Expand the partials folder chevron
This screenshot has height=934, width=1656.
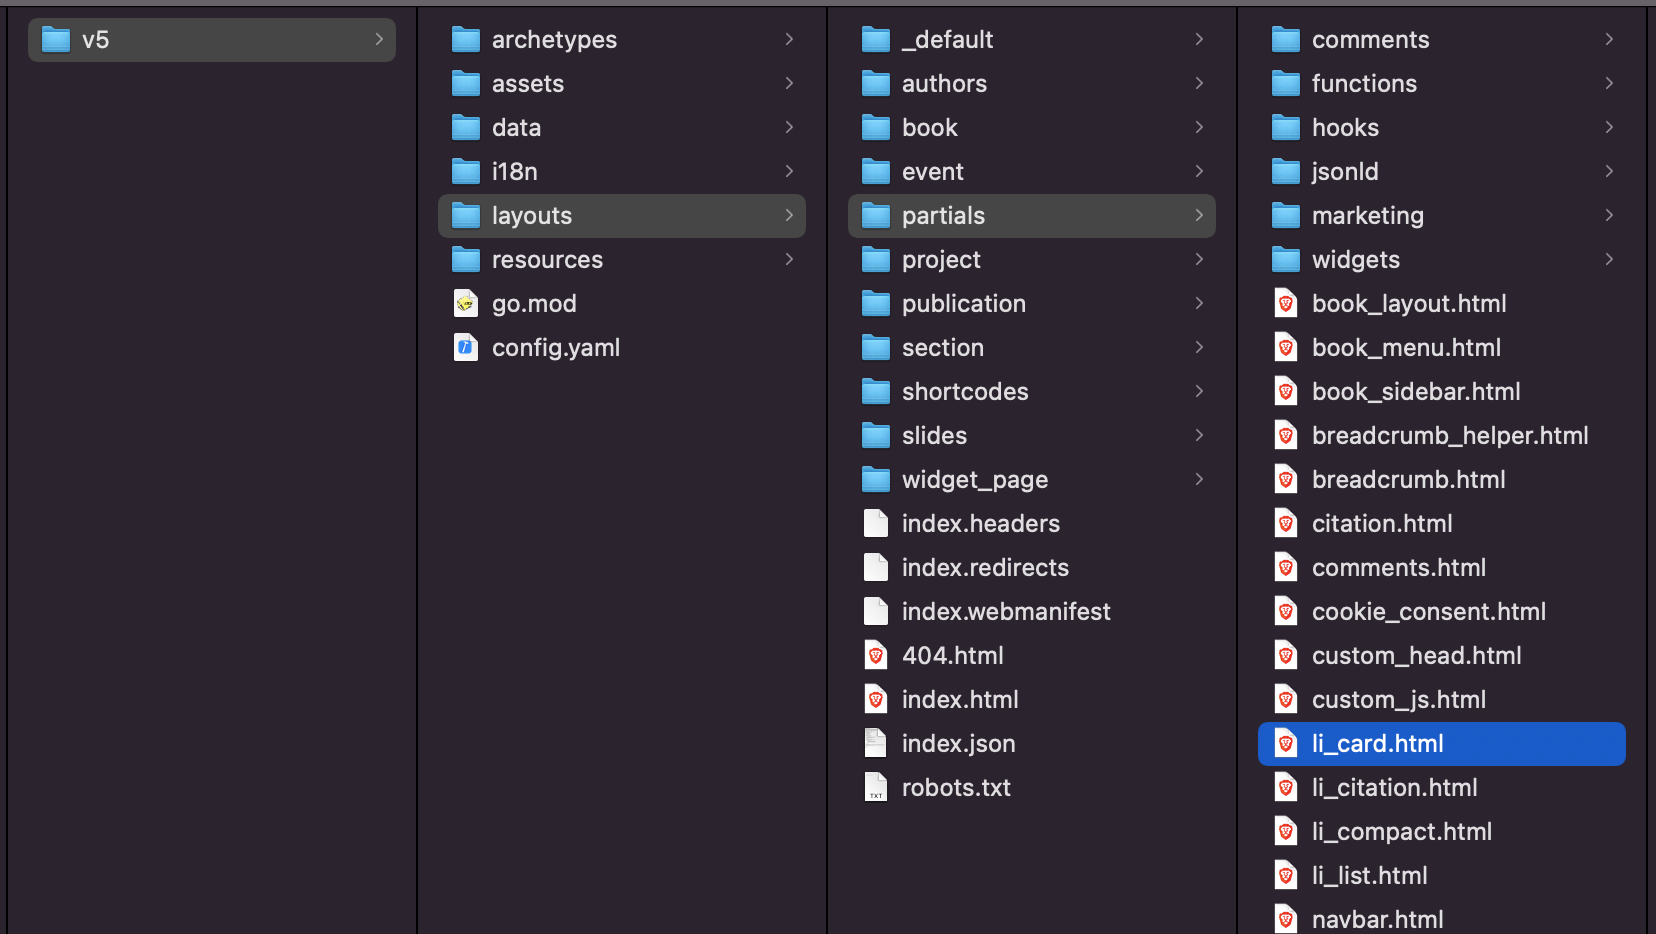pos(1199,215)
